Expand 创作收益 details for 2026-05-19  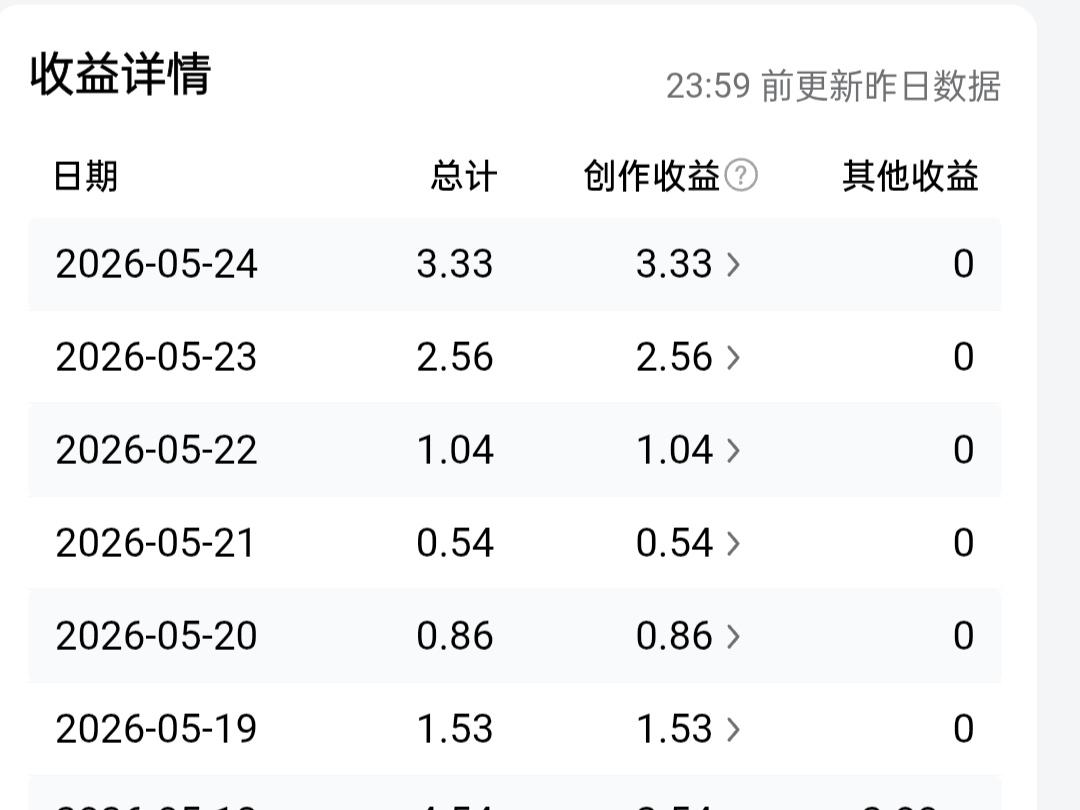coord(734,729)
